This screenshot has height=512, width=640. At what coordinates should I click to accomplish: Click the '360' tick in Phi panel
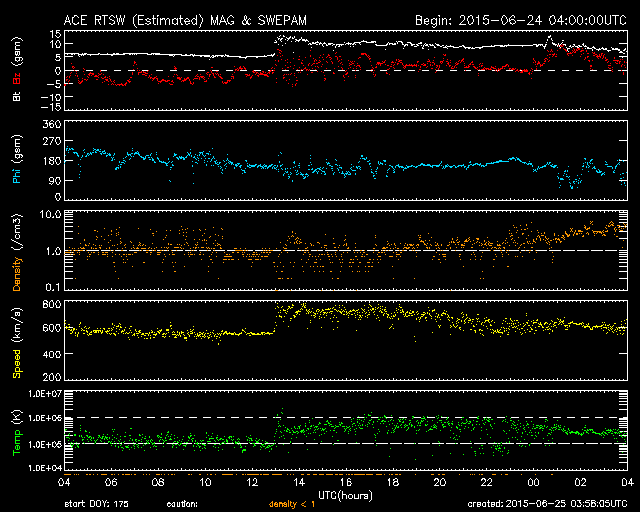[x=52, y=124]
